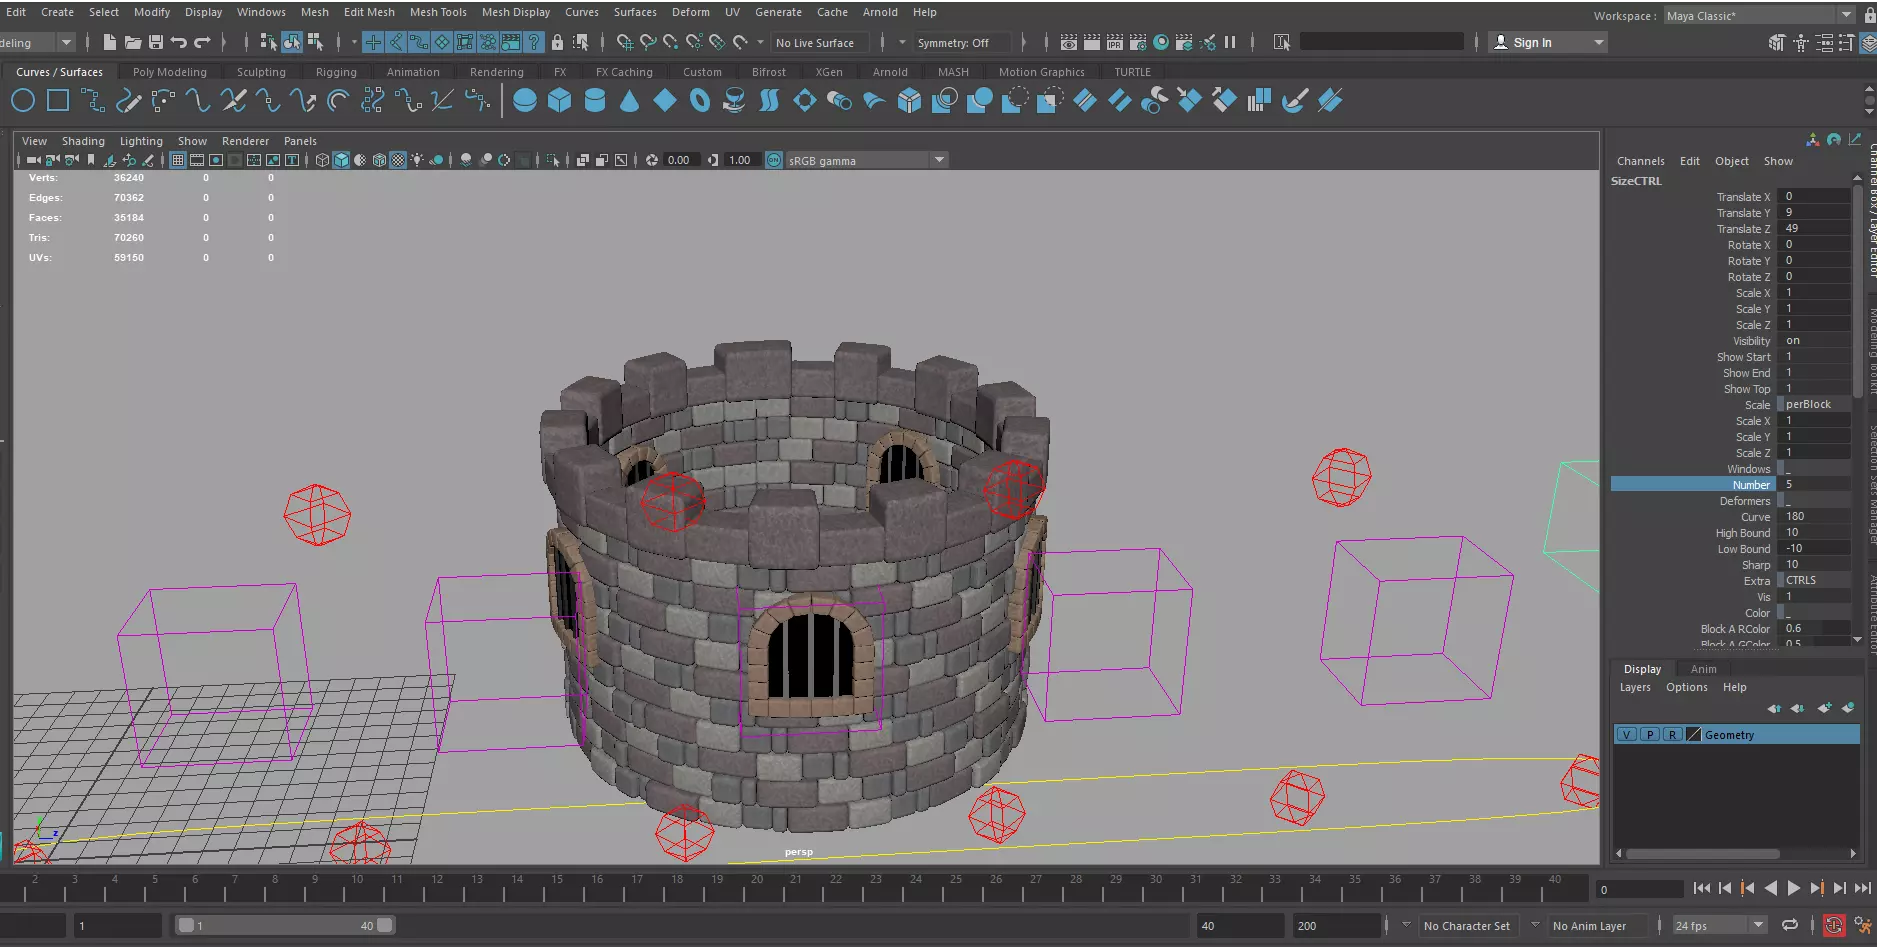Click the viewport Renderer menu
The height and width of the screenshot is (947, 1877).
pos(245,141)
